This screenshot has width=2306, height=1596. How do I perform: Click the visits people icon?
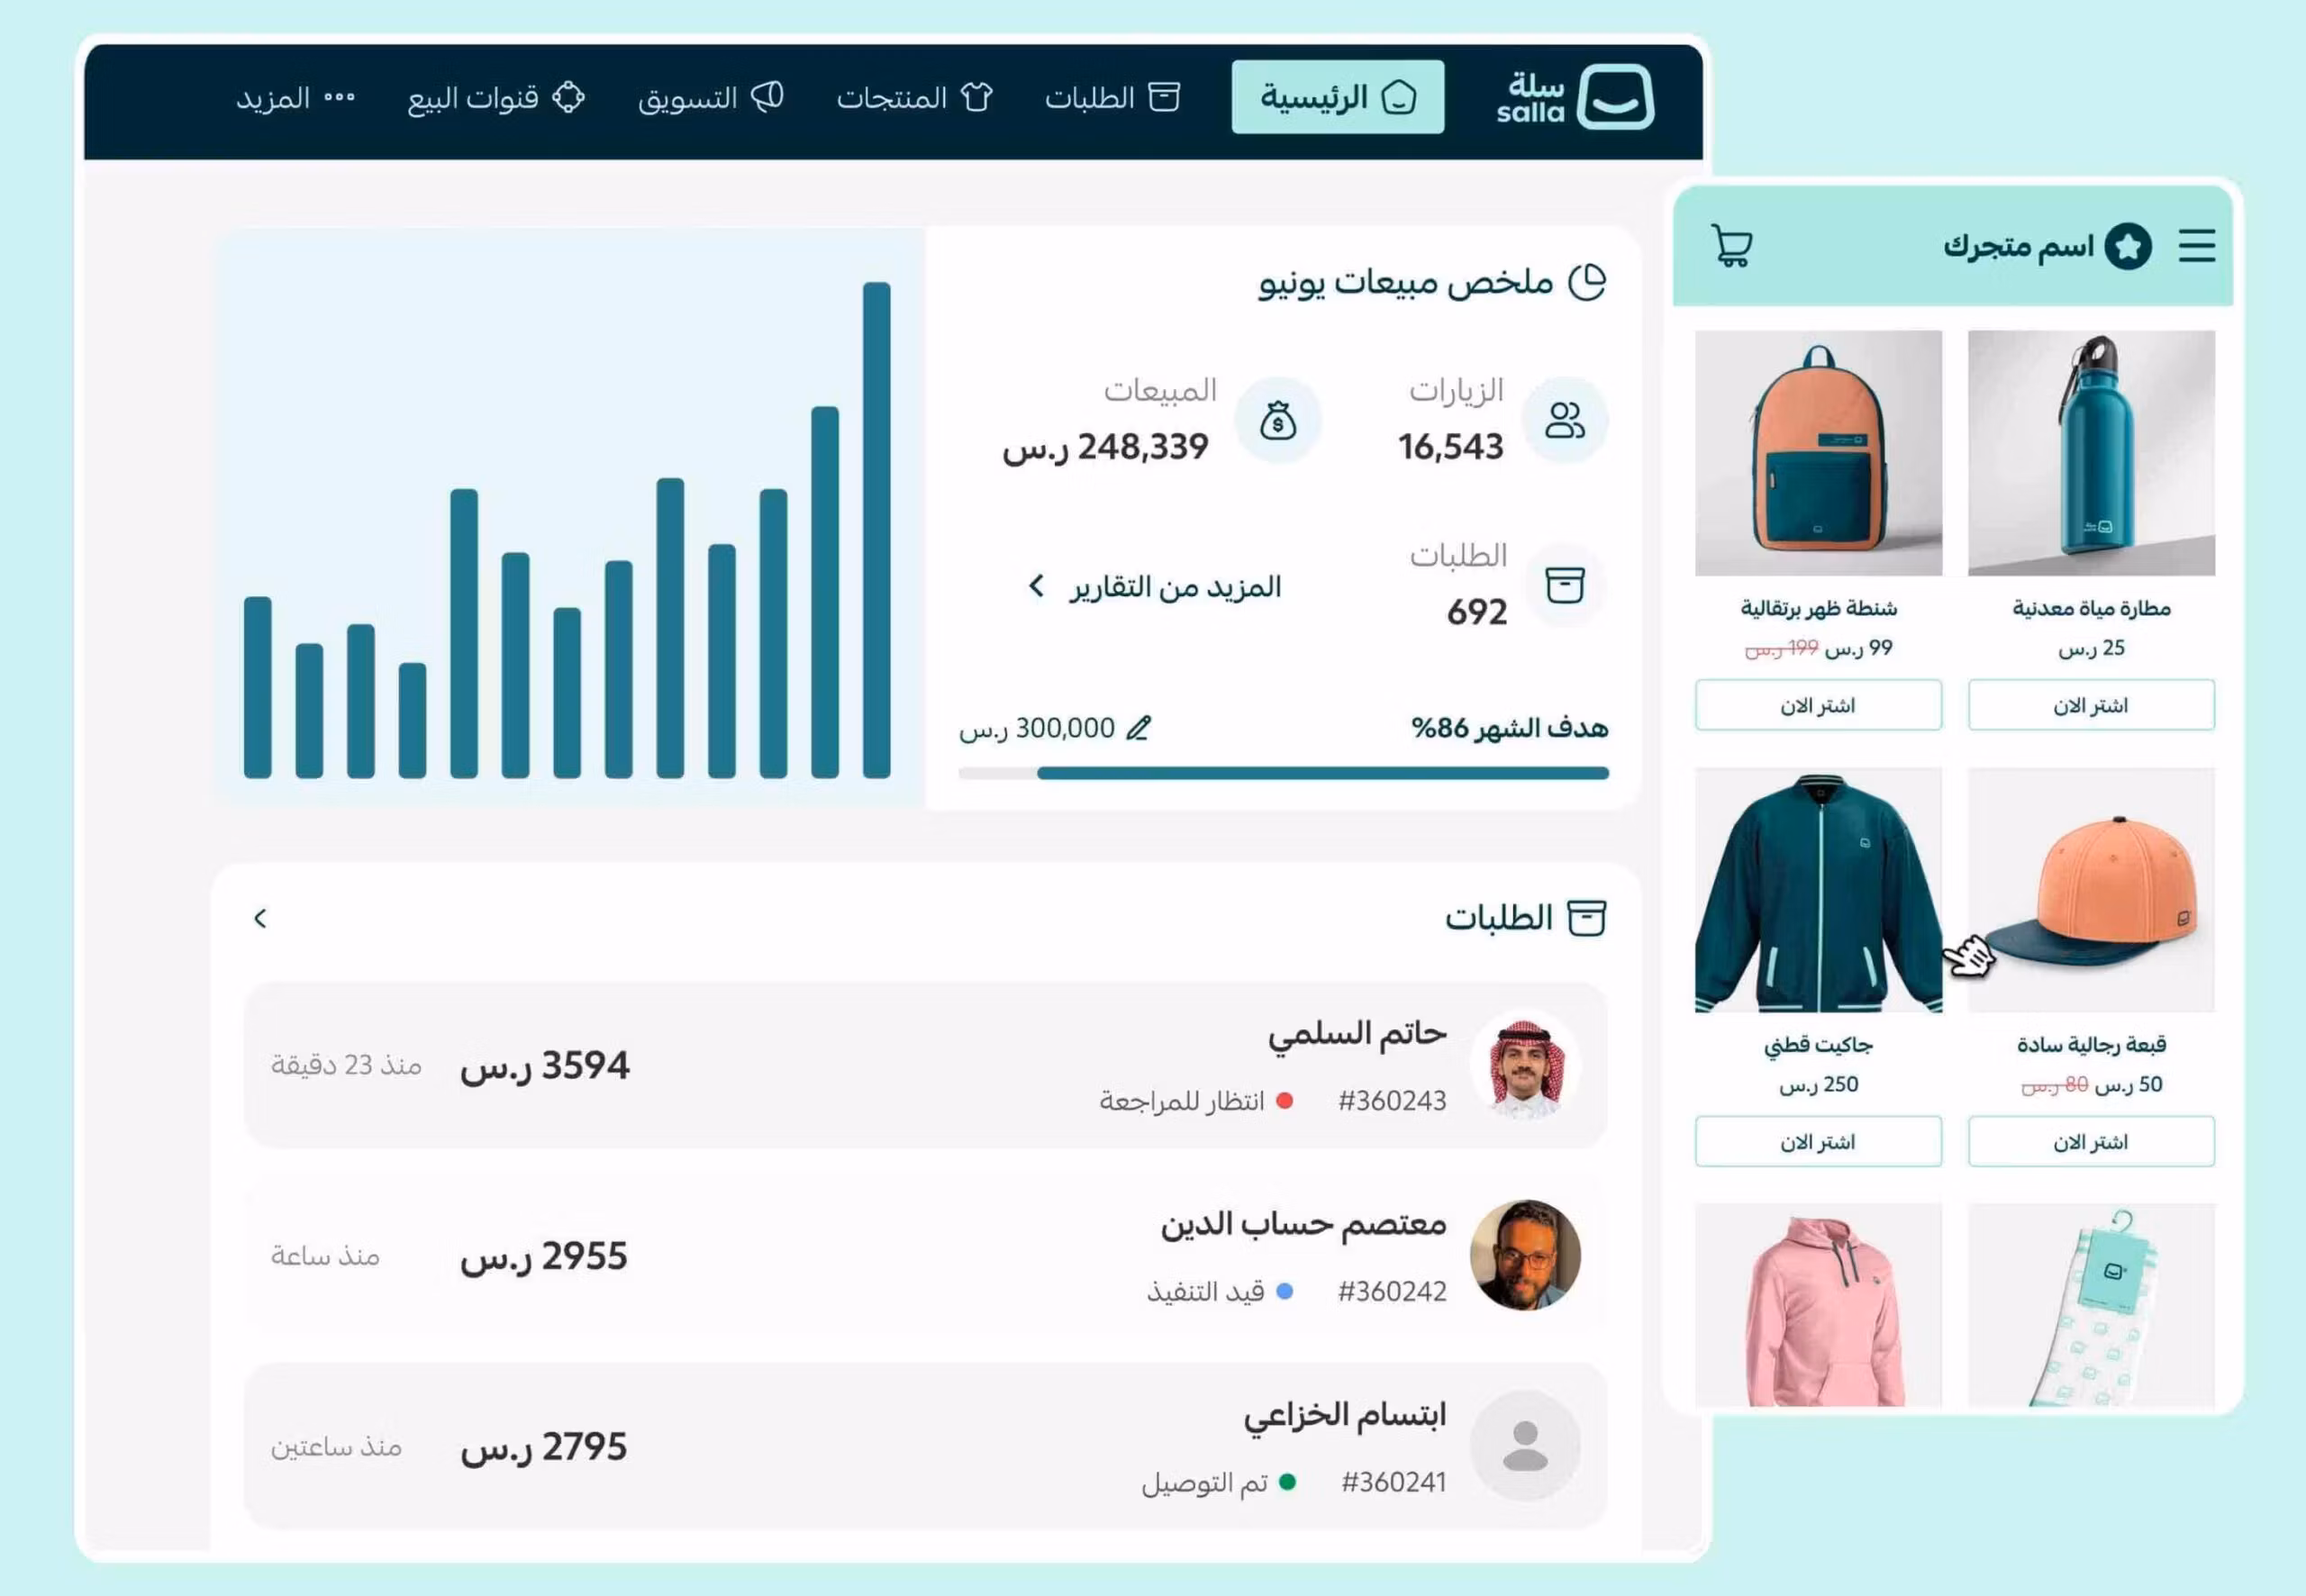1564,420
